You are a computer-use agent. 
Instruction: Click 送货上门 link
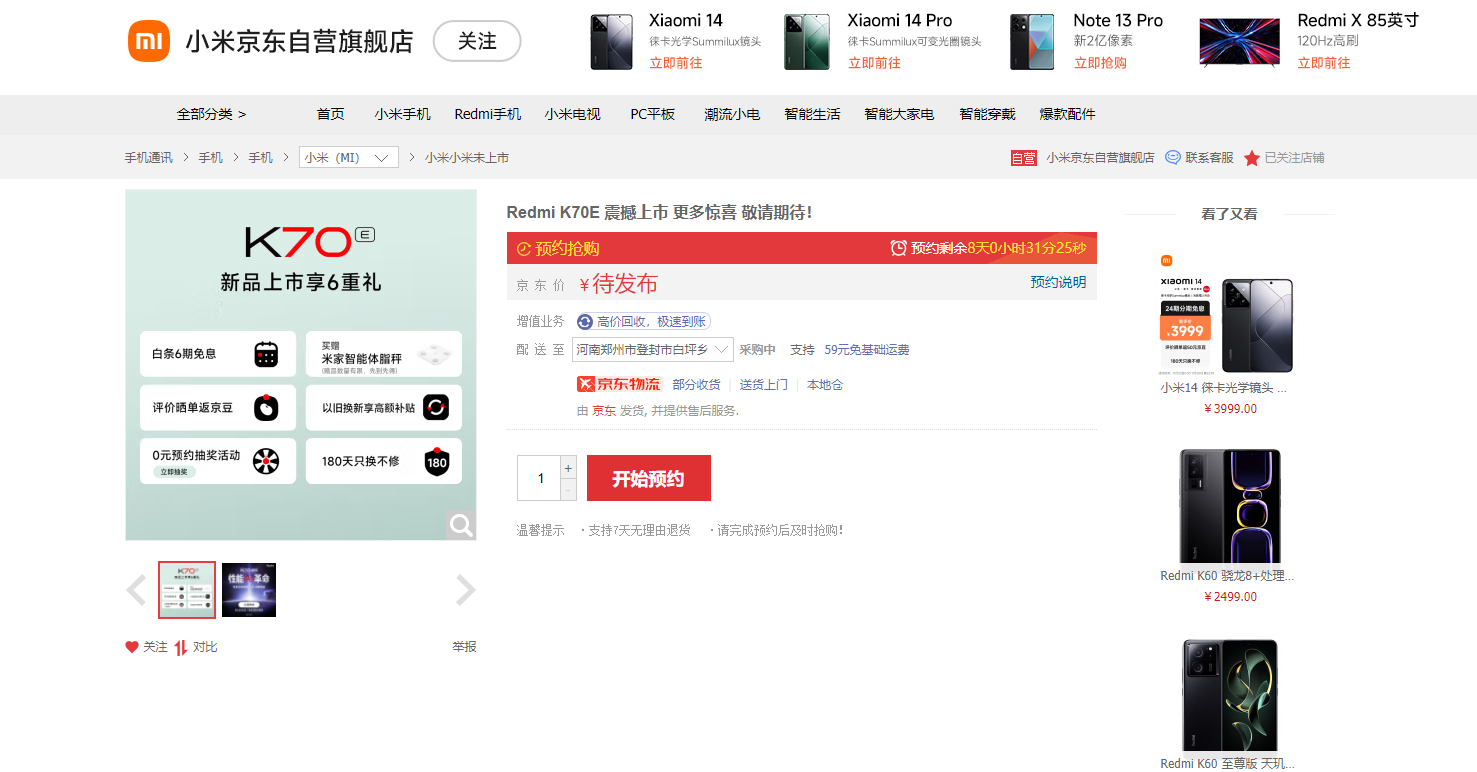764,385
